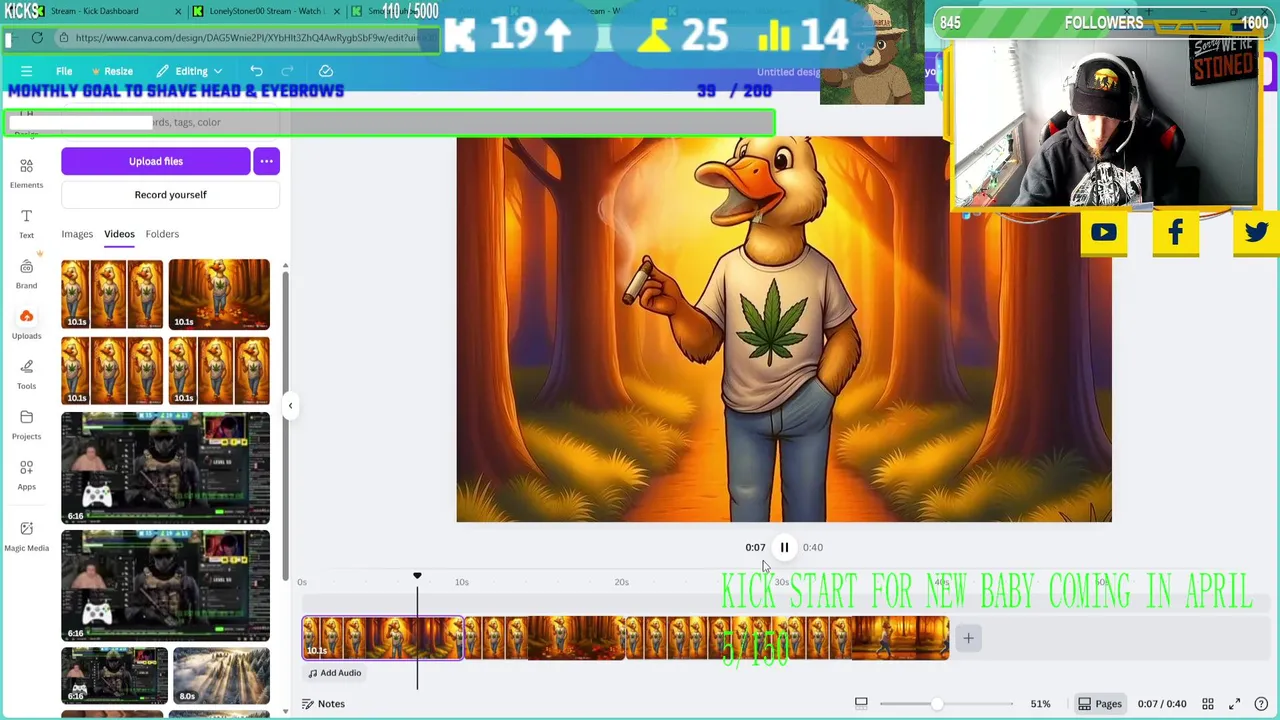Viewport: 1280px width, 720px height.
Task: Click the Record yourself button
Action: (x=170, y=195)
